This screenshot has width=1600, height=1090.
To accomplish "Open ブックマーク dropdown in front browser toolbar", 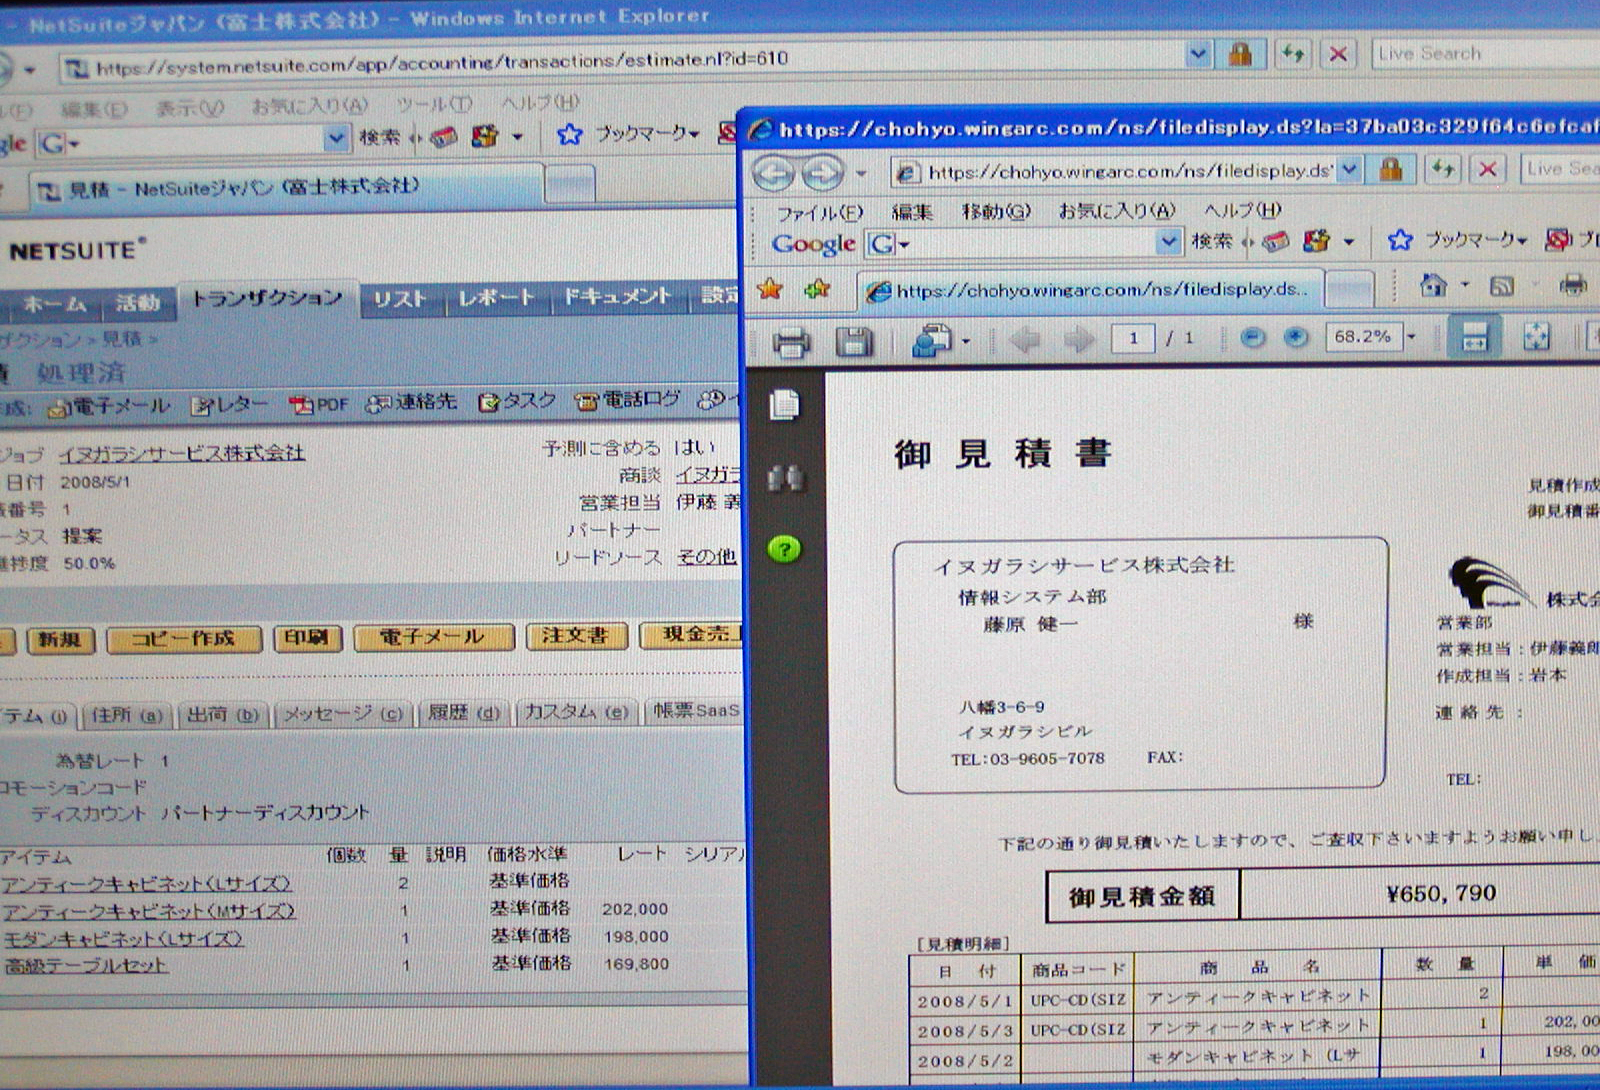I will pos(1522,241).
